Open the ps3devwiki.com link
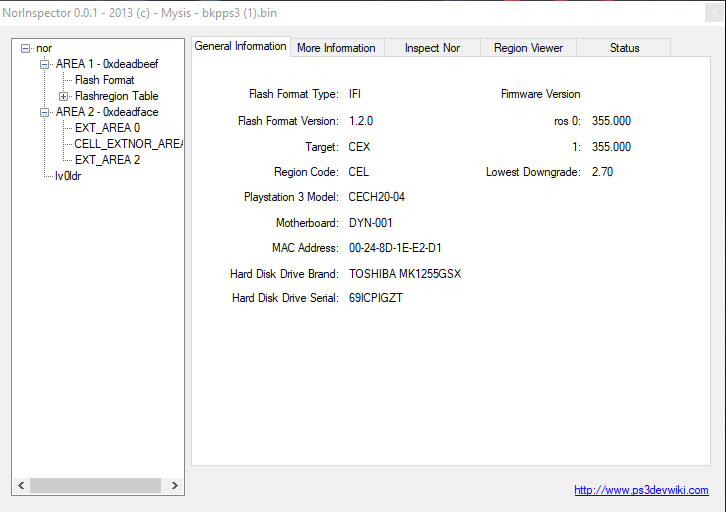Image resolution: width=726 pixels, height=512 pixels. 641,490
